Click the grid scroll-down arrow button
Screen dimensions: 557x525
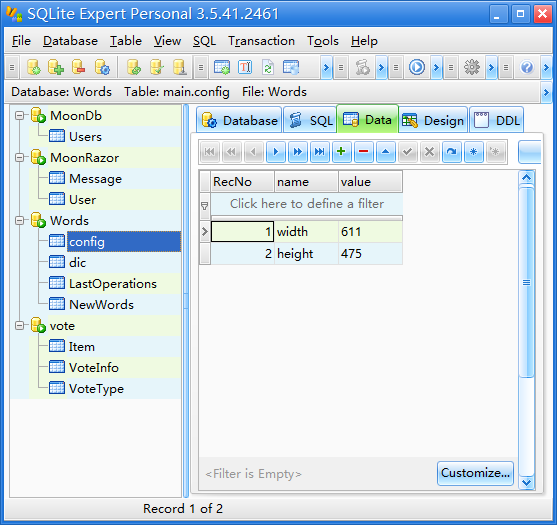pyautogui.click(x=526, y=482)
